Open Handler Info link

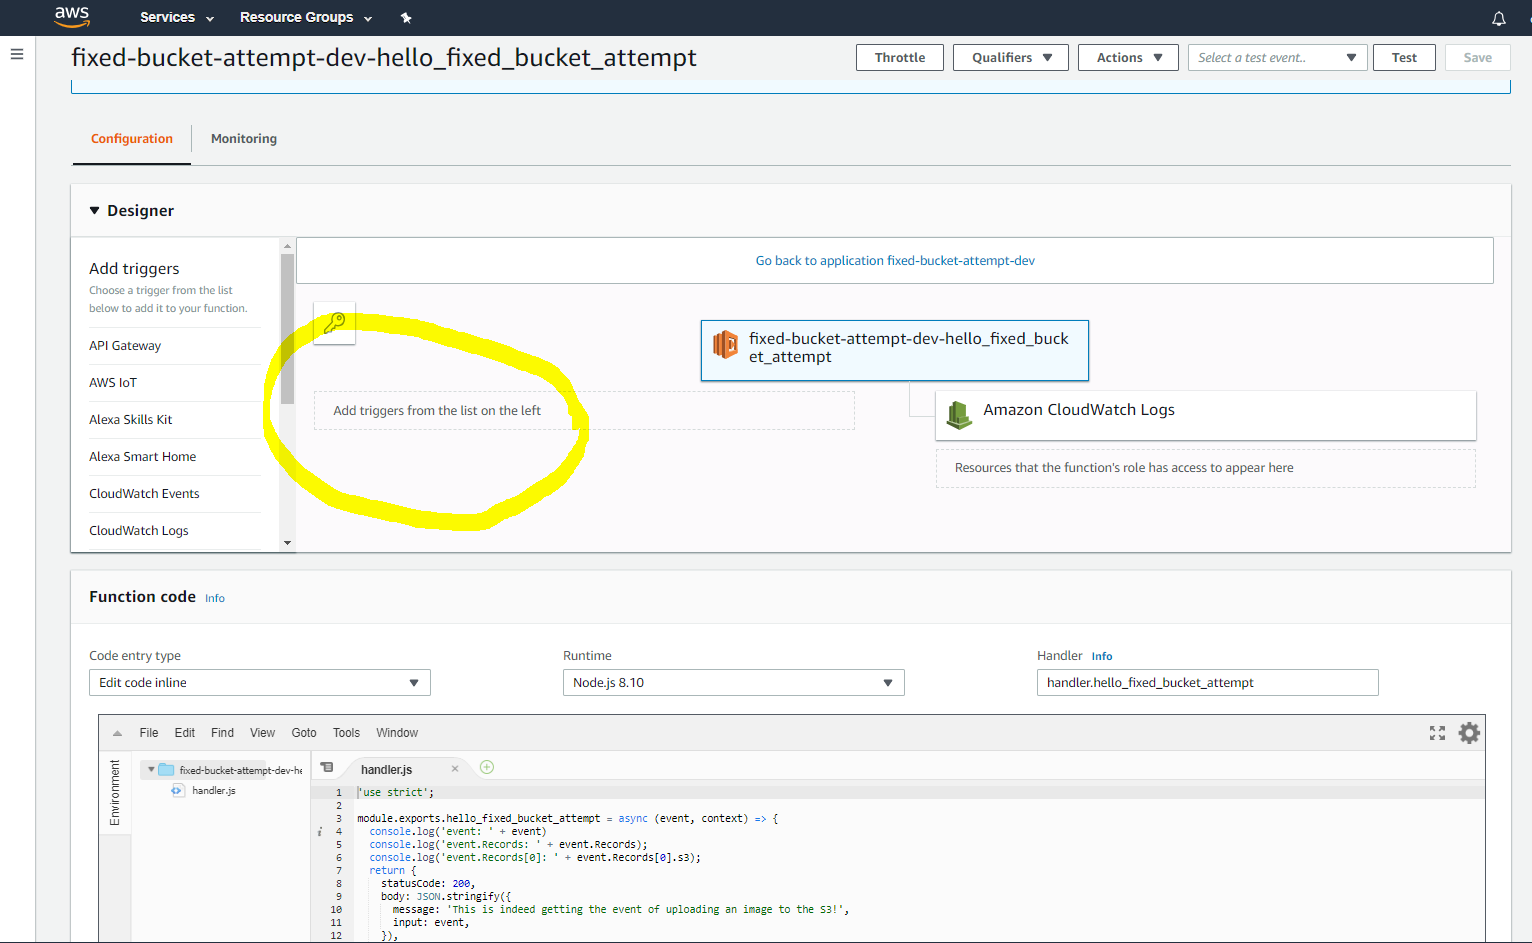(x=1102, y=656)
